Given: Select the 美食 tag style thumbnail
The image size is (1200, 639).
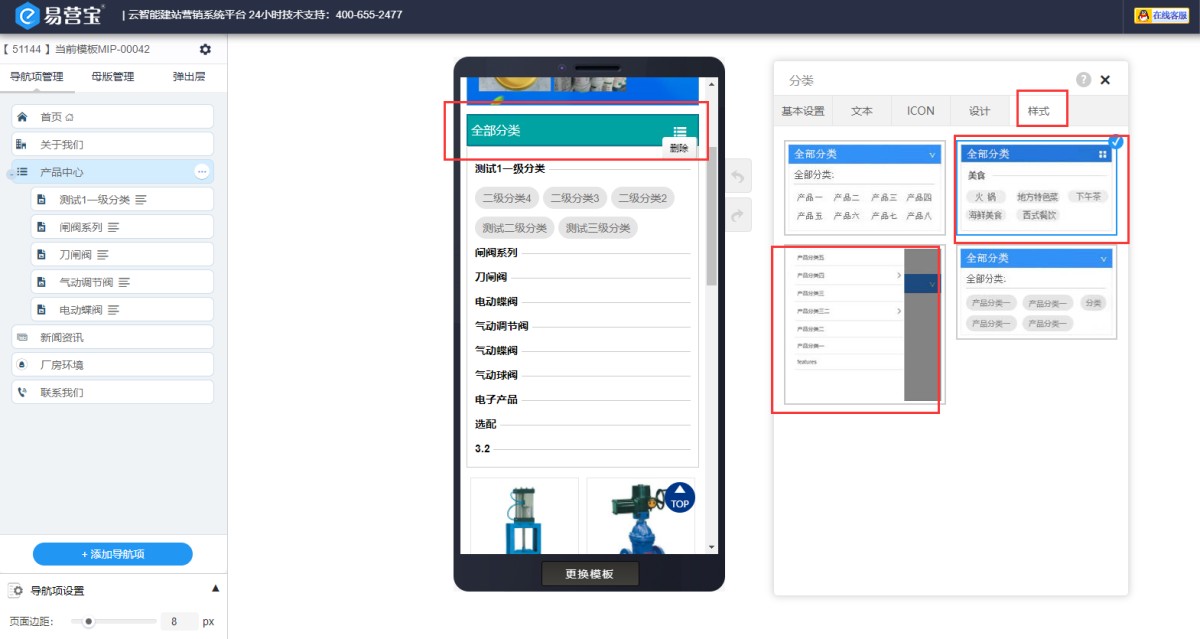Looking at the screenshot, I should click(x=1038, y=187).
